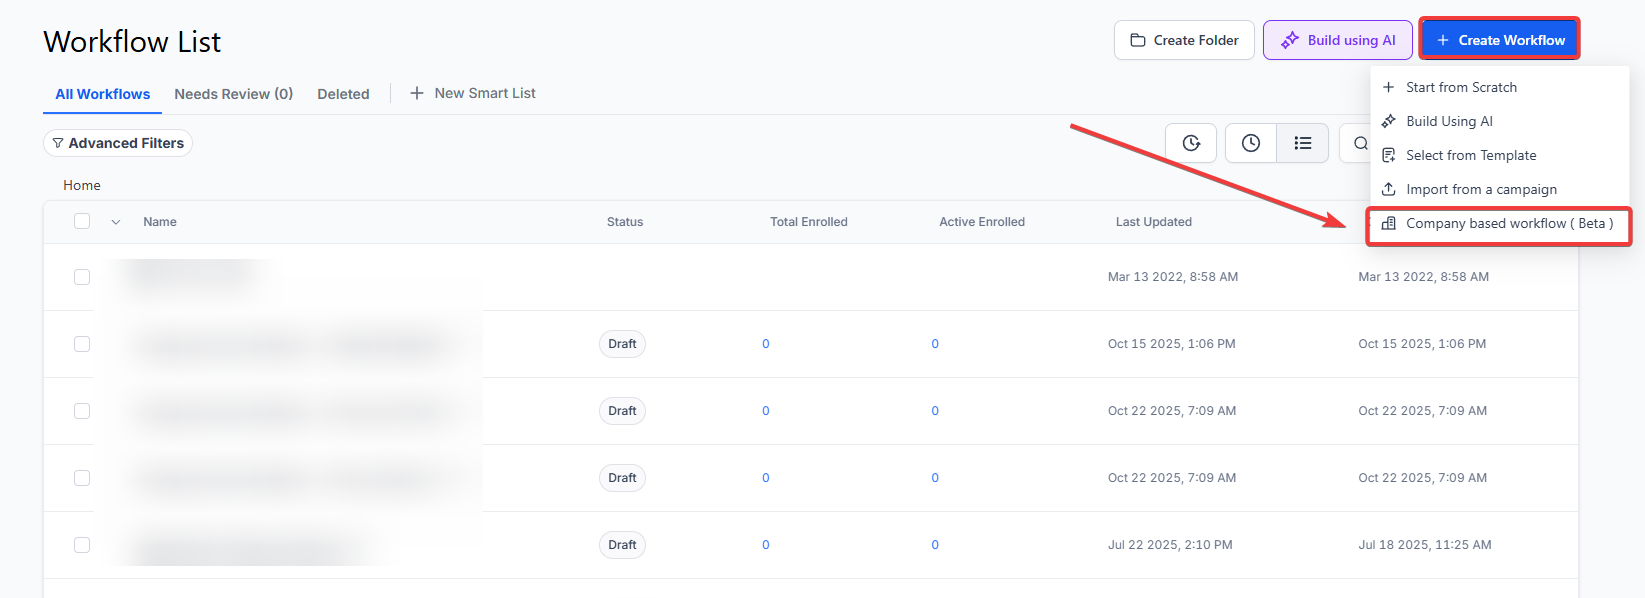This screenshot has width=1645, height=598.
Task: Toggle the select-all checkbox in table header
Action: (x=82, y=221)
